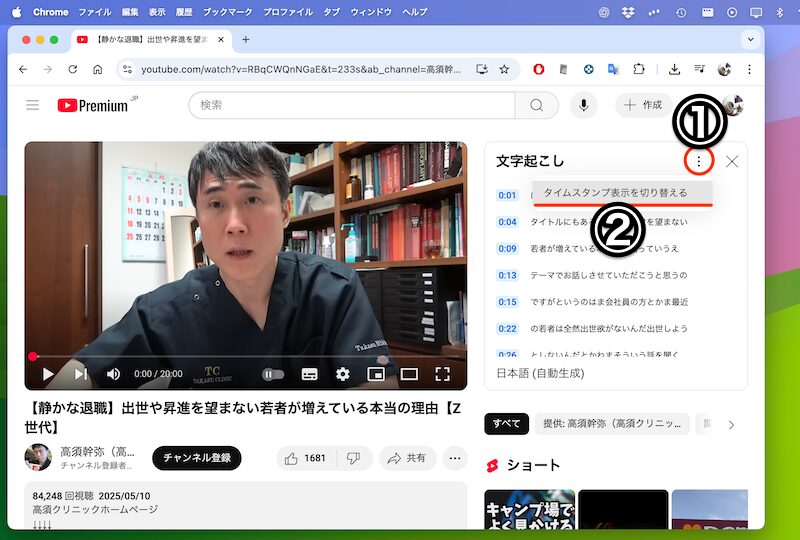800x540 pixels.
Task: Open the 共有 share button
Action: (x=408, y=458)
